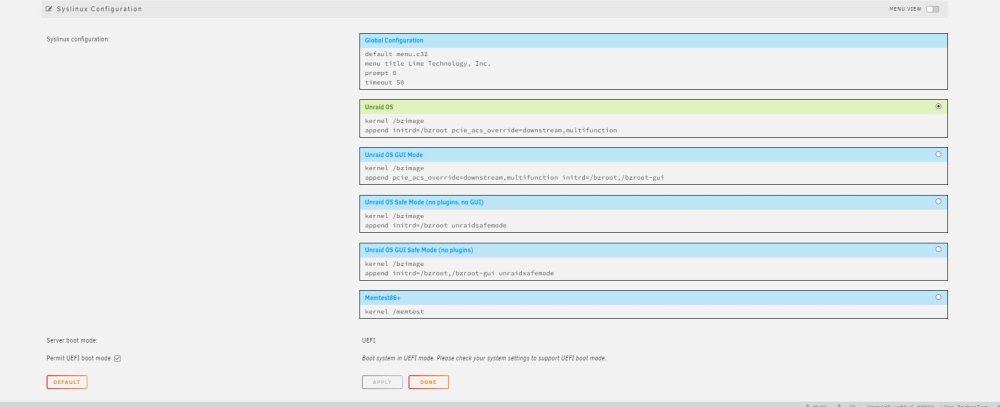
Task: Edit the Safe Mode (no plugins, no GUI) text
Action: [653, 220]
